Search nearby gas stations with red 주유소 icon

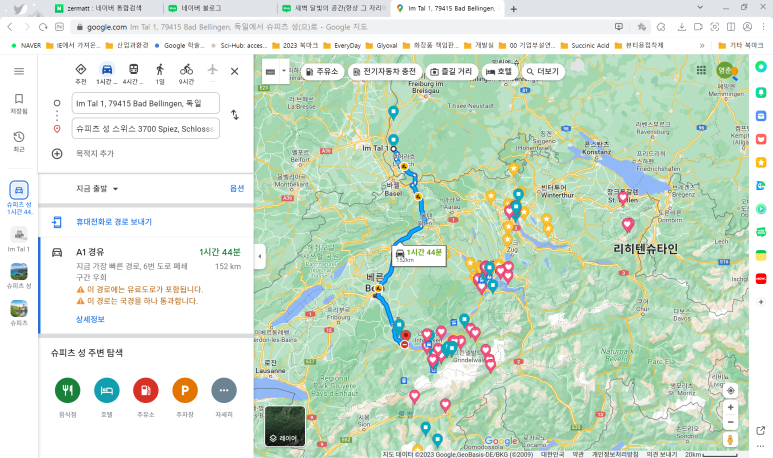coord(146,390)
